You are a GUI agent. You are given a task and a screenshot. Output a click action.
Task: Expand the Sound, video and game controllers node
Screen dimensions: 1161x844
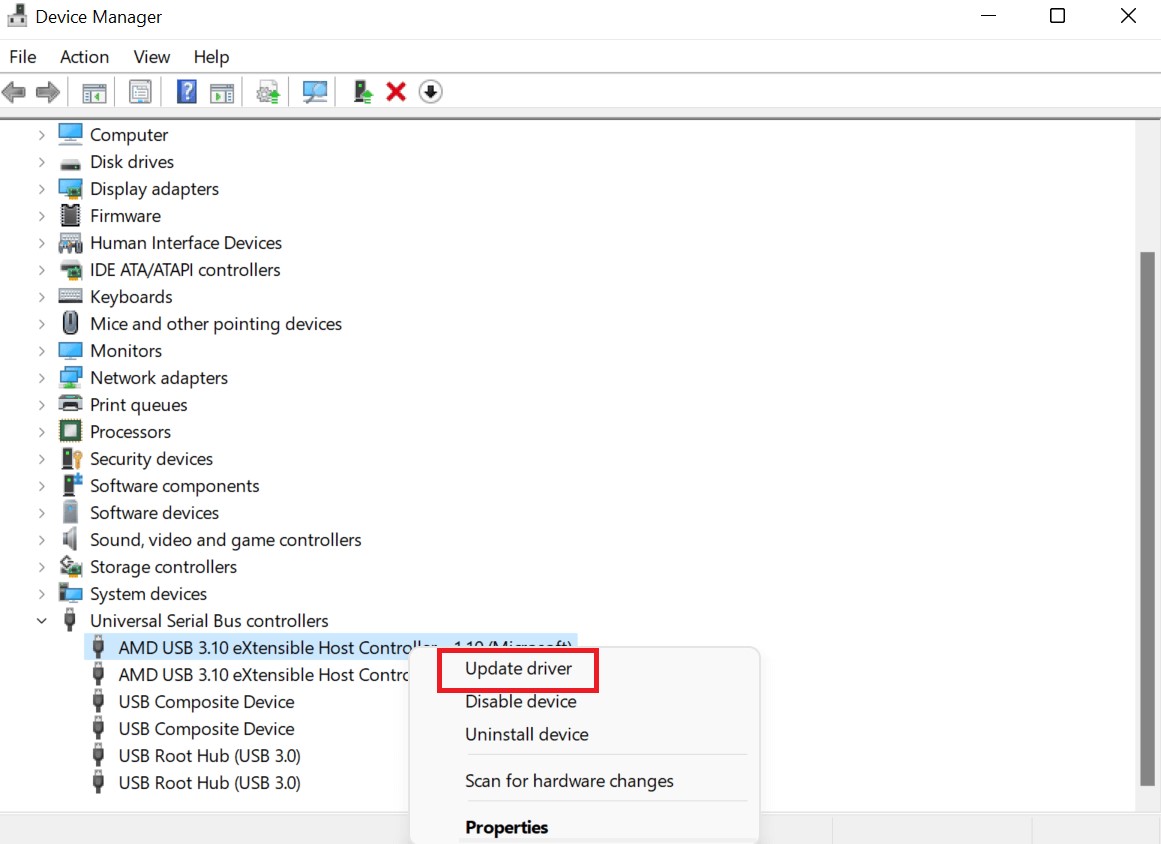coord(41,540)
